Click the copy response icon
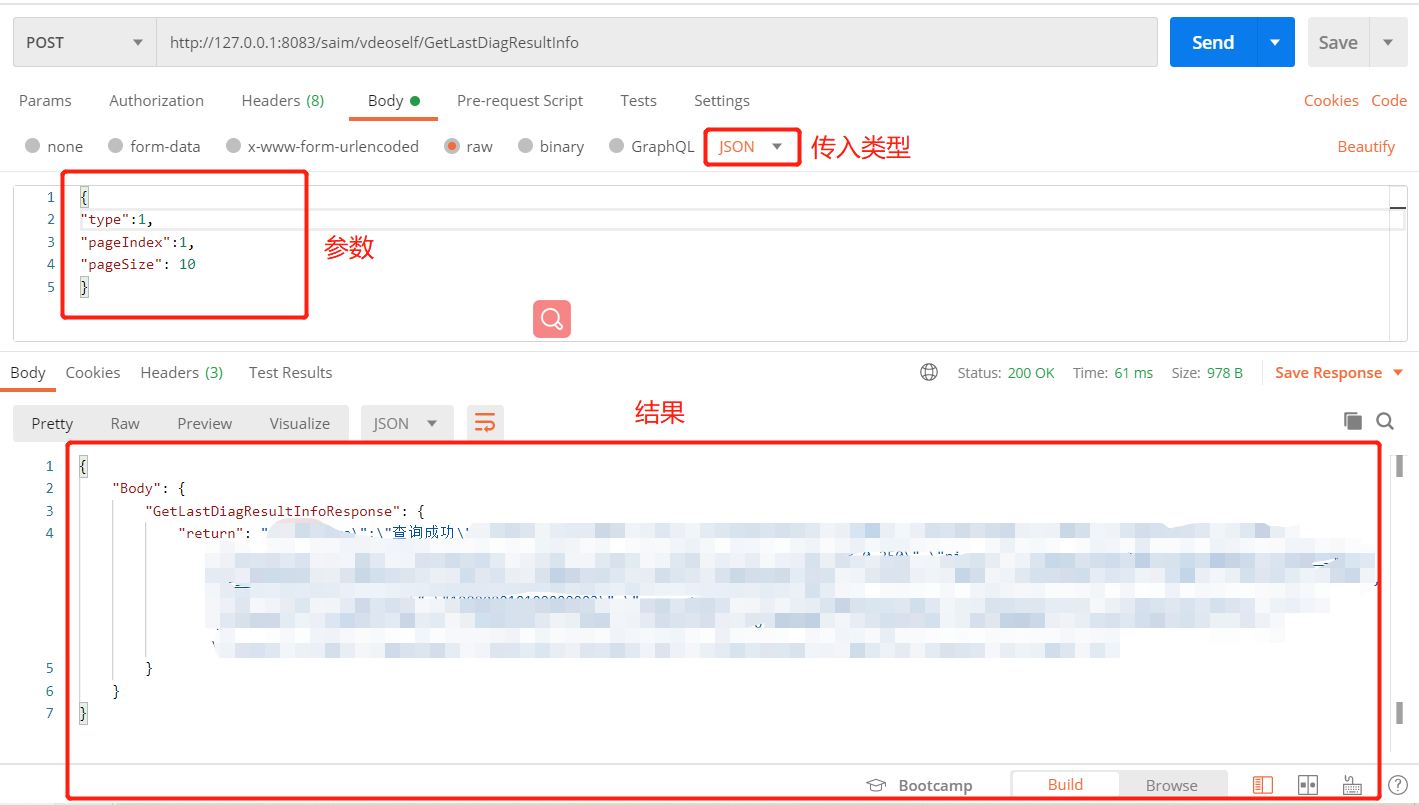The width and height of the screenshot is (1419, 805). [1353, 421]
